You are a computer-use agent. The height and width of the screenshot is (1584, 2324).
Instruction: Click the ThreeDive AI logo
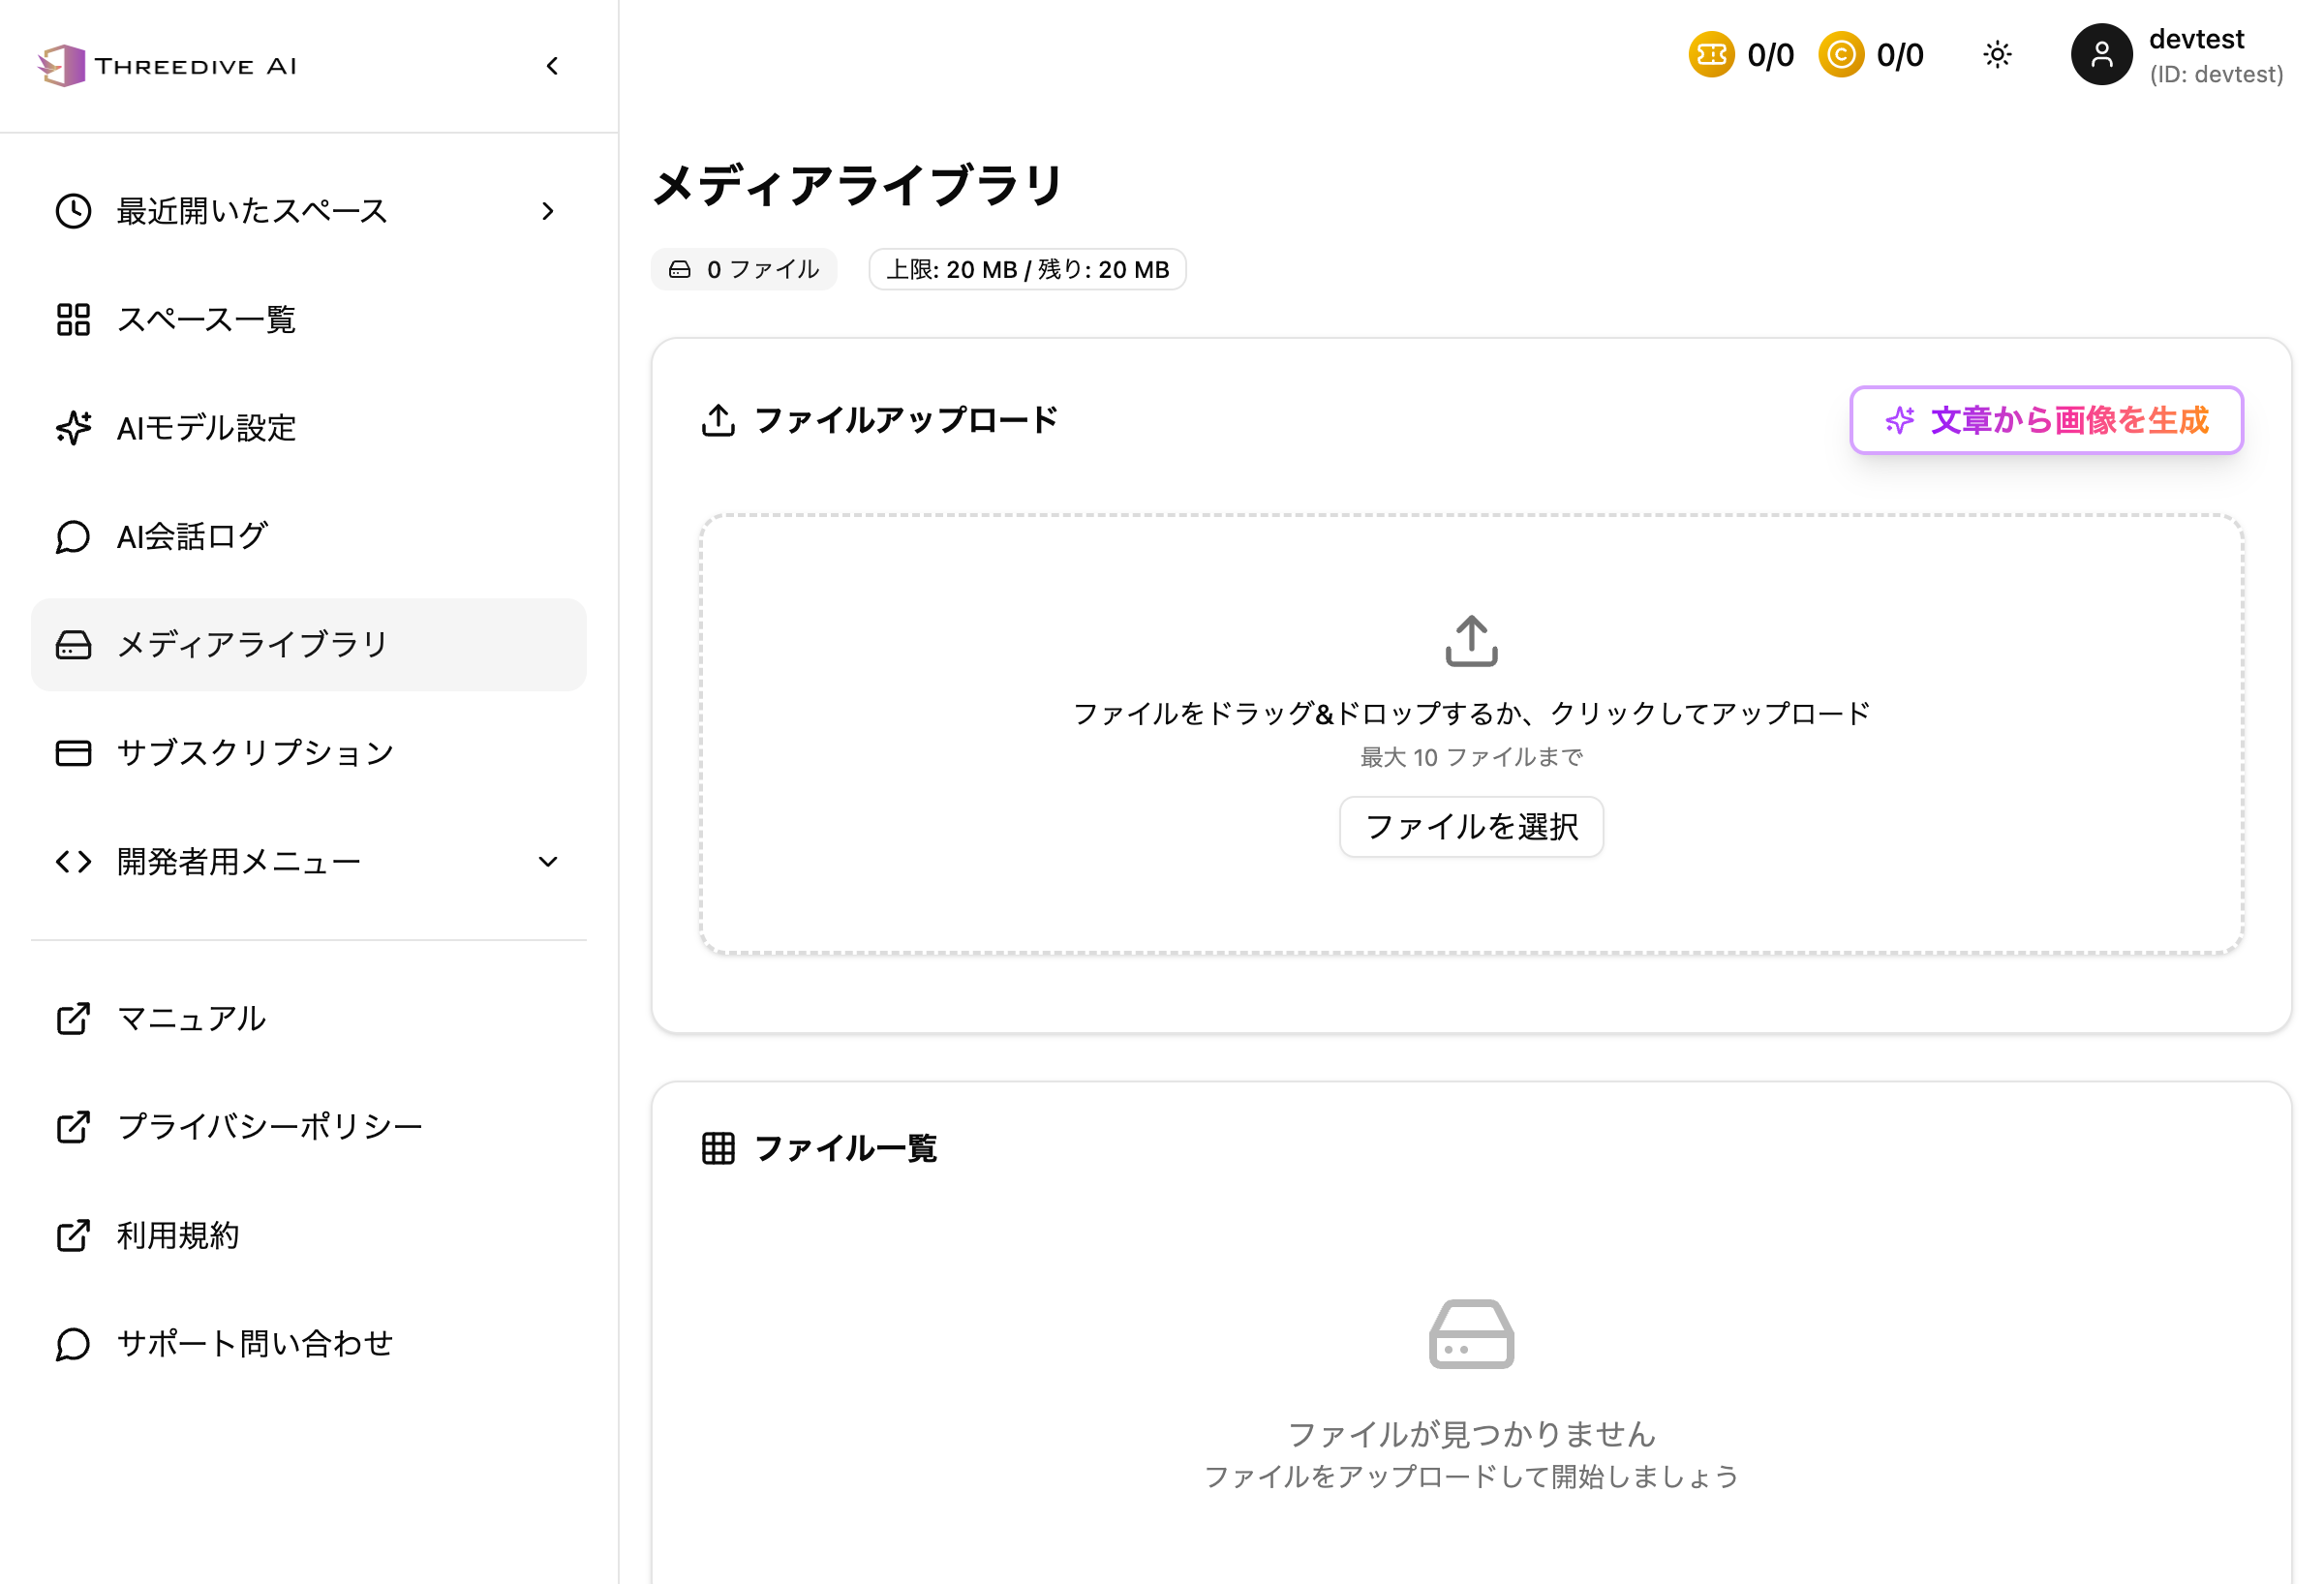pos(167,66)
